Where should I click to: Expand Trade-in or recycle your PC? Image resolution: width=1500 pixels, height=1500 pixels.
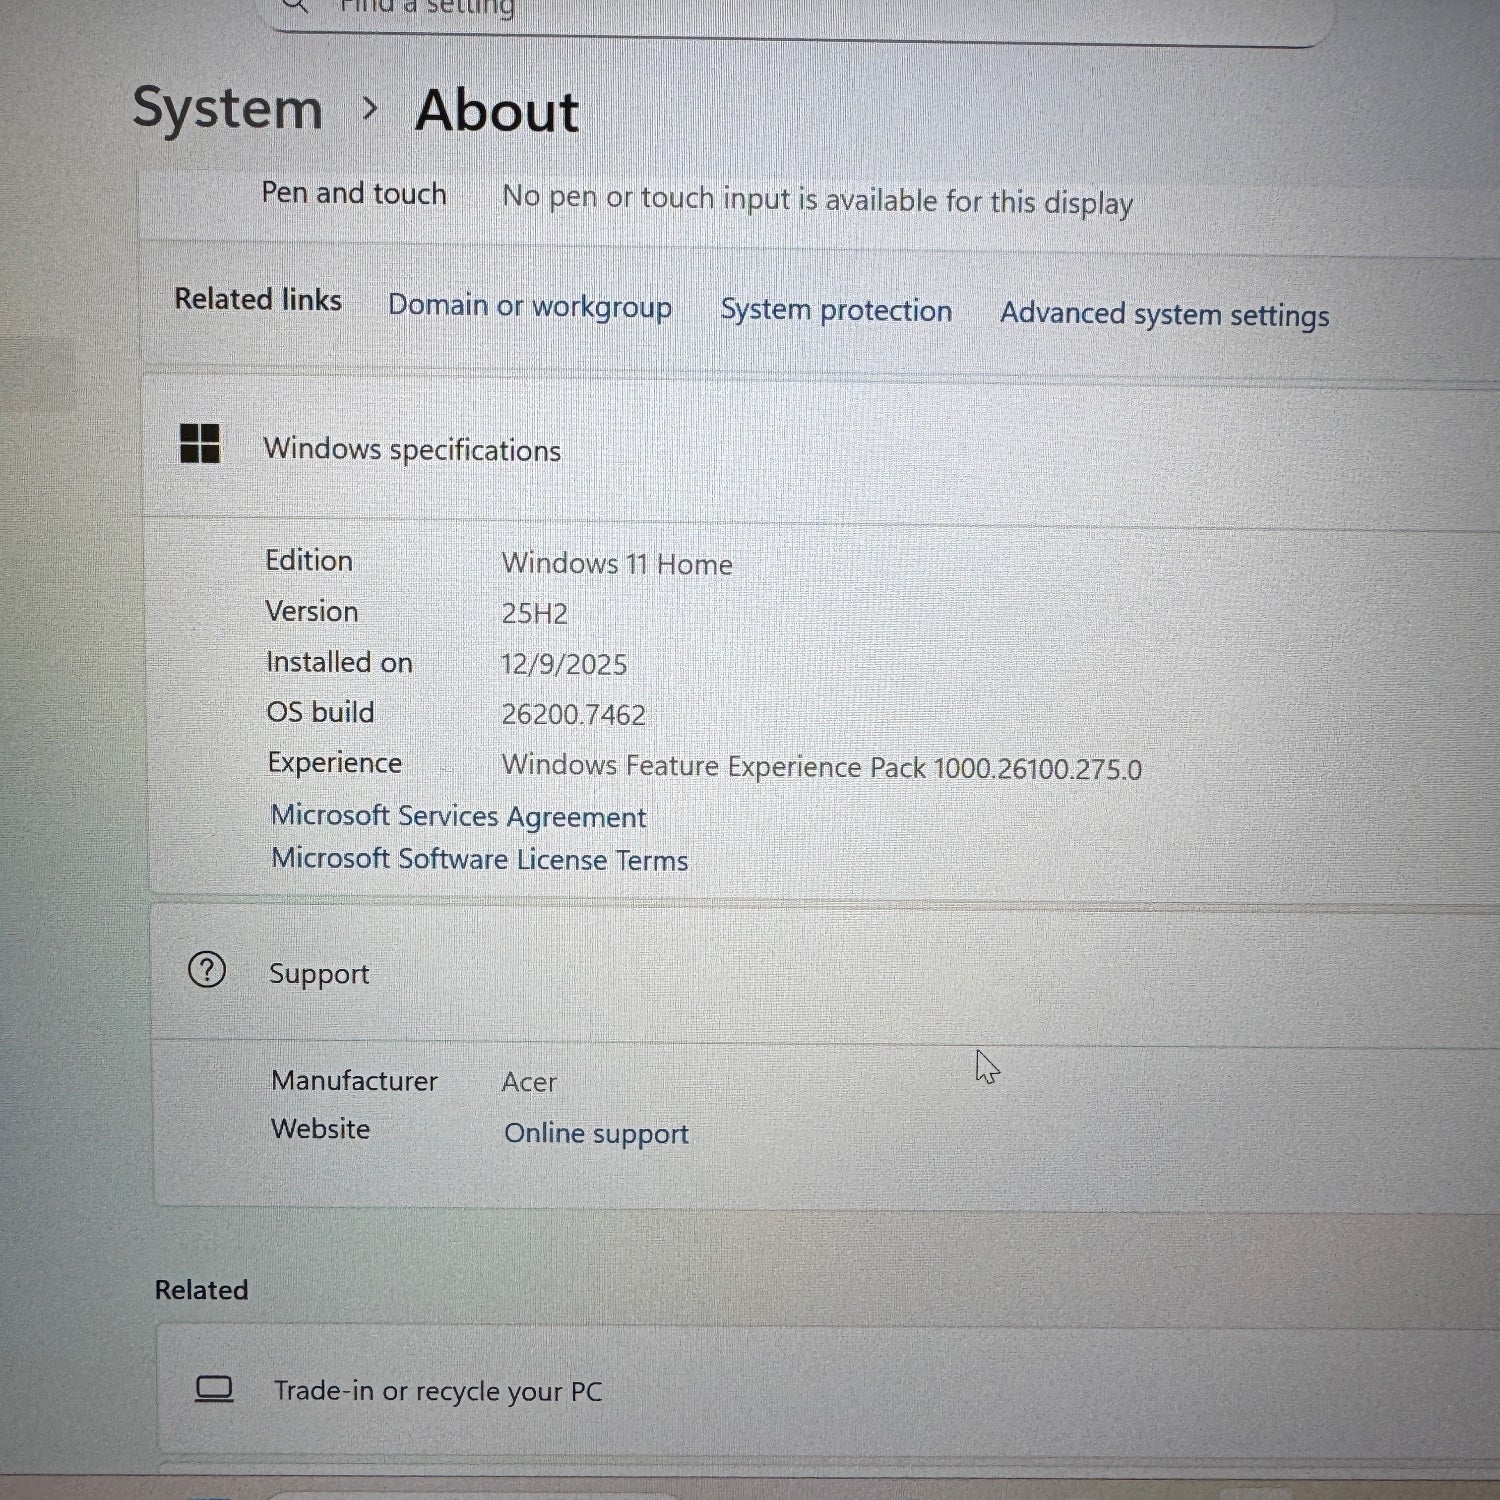pyautogui.click(x=800, y=1390)
